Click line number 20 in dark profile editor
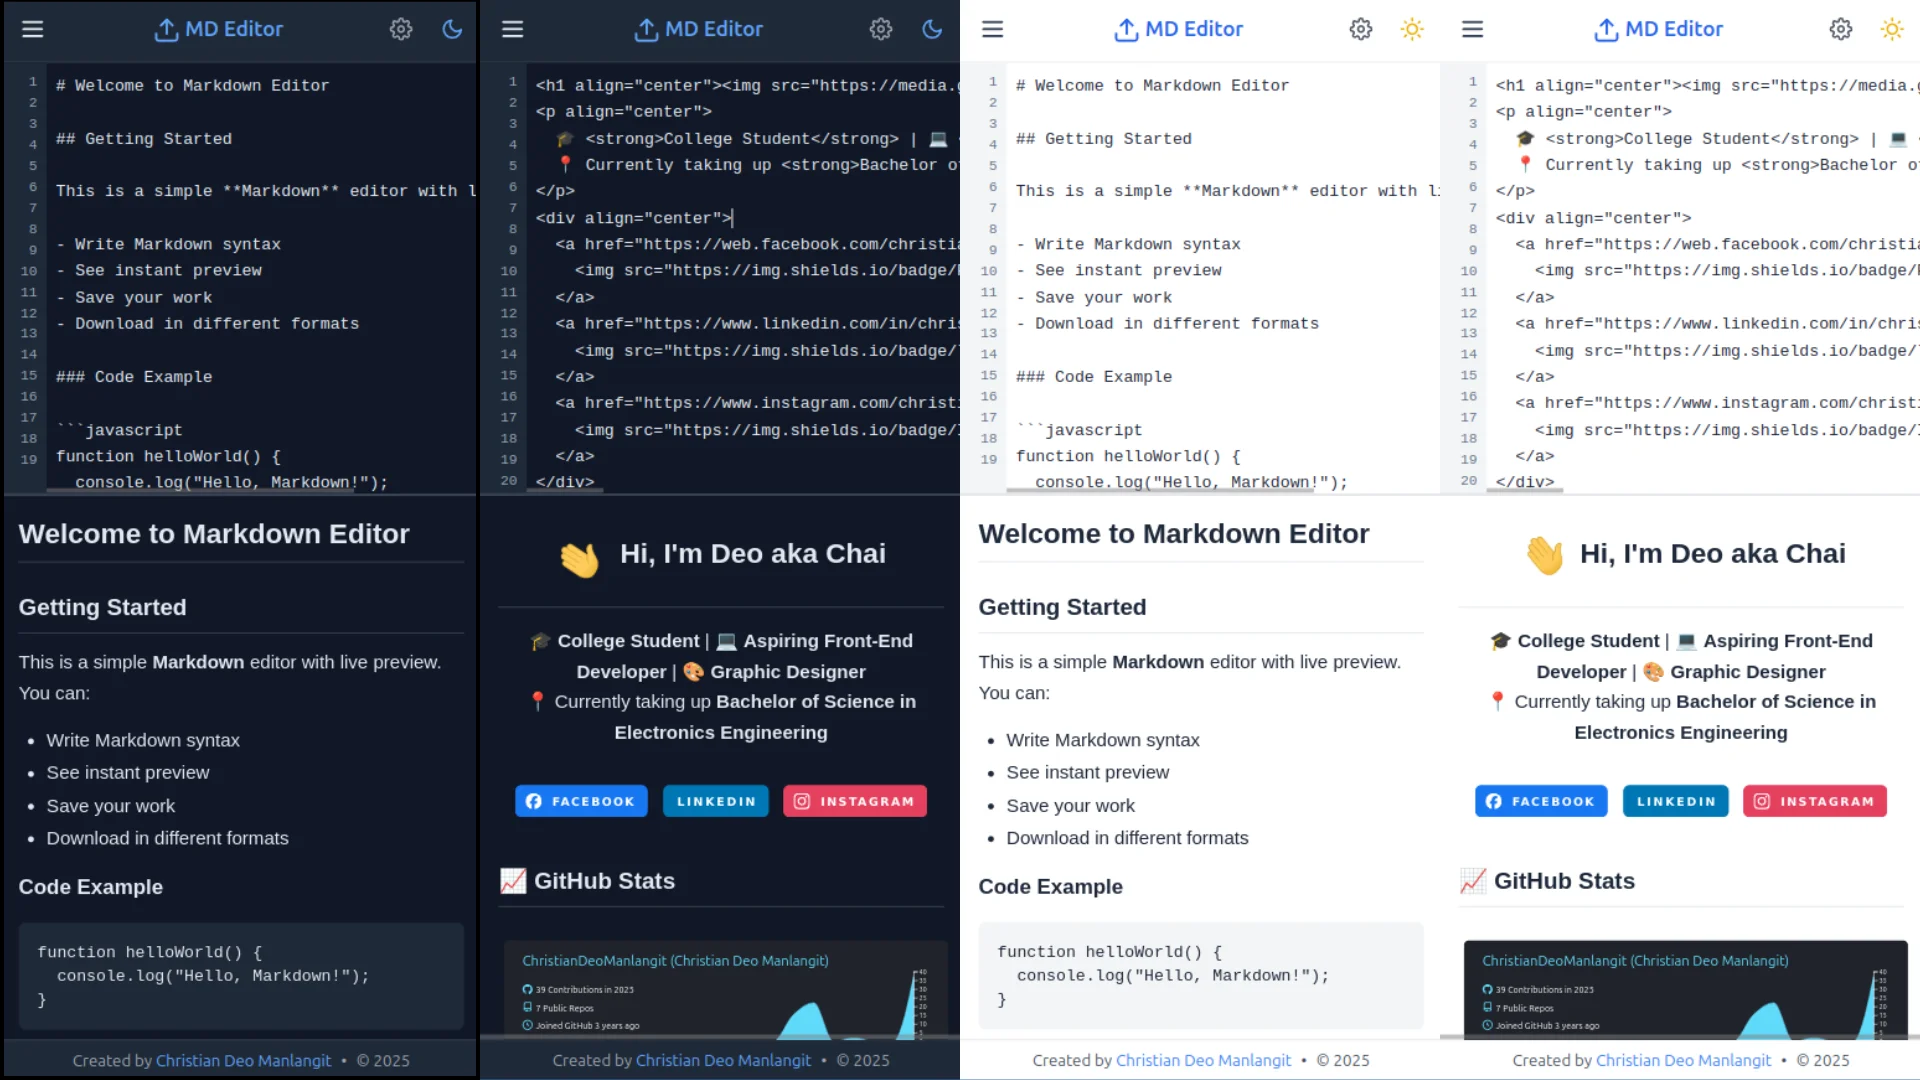 pyautogui.click(x=509, y=481)
